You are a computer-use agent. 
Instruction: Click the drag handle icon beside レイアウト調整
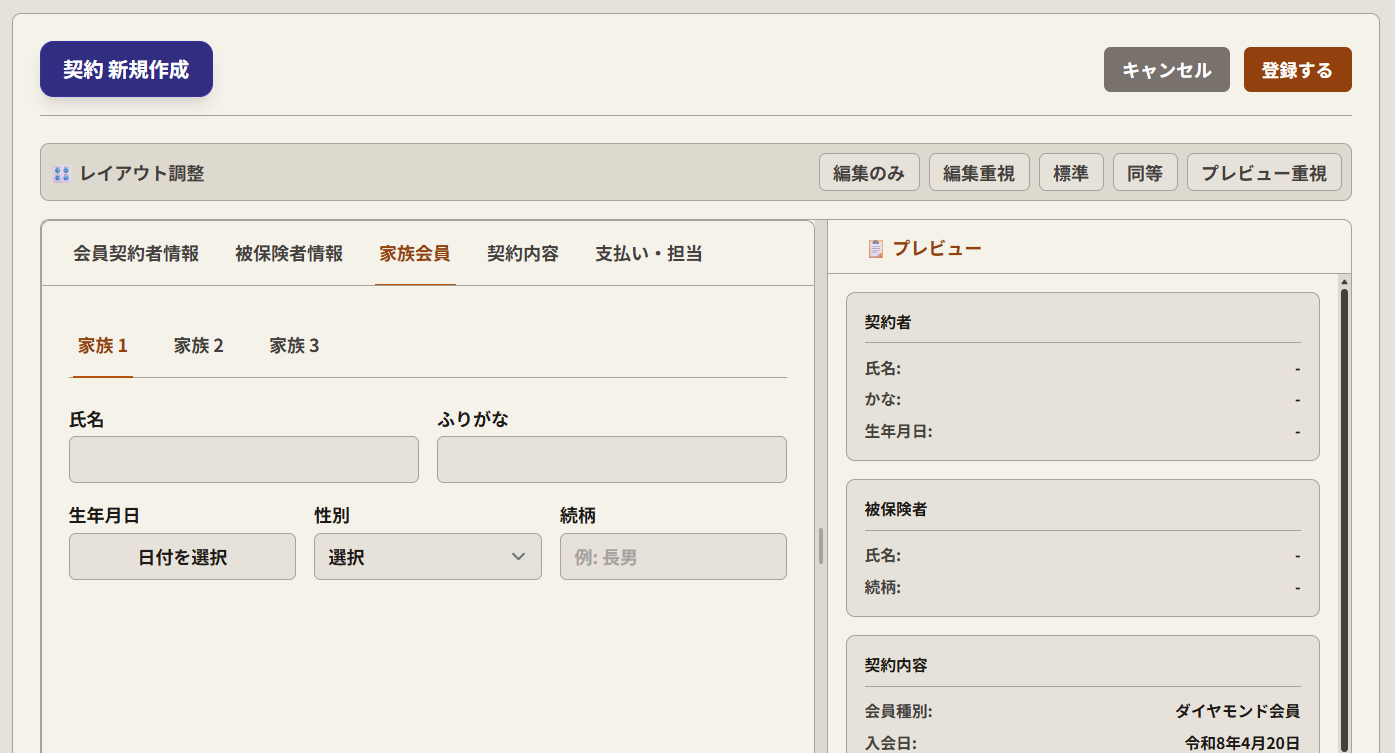(60, 172)
